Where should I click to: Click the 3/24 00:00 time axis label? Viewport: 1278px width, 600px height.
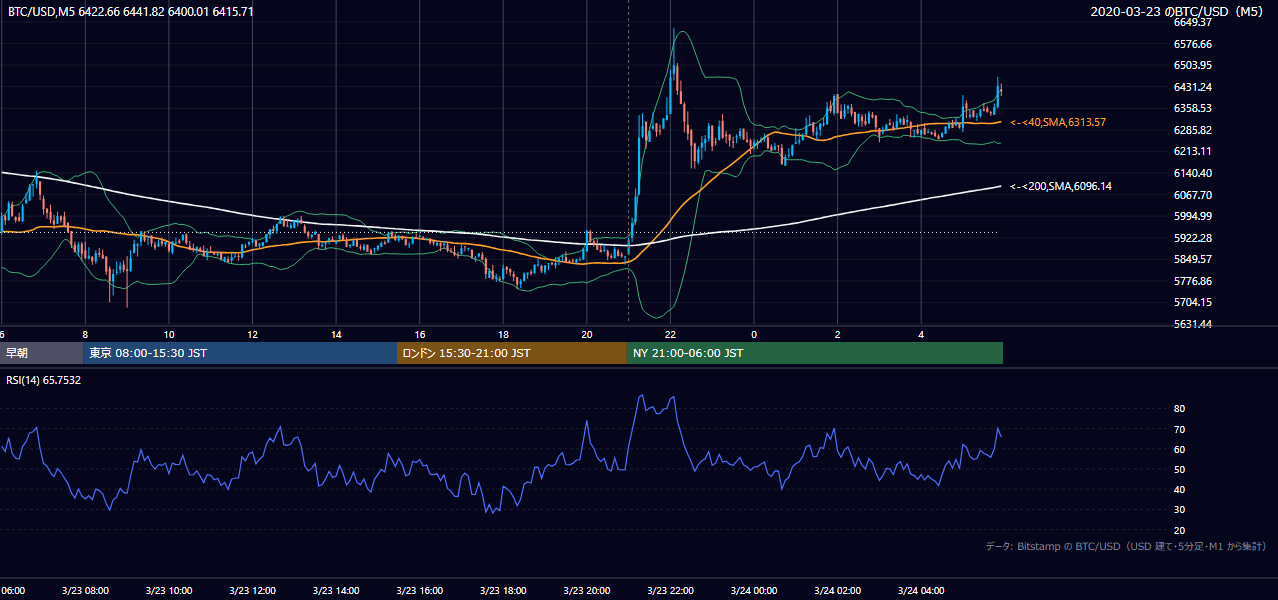point(754,591)
